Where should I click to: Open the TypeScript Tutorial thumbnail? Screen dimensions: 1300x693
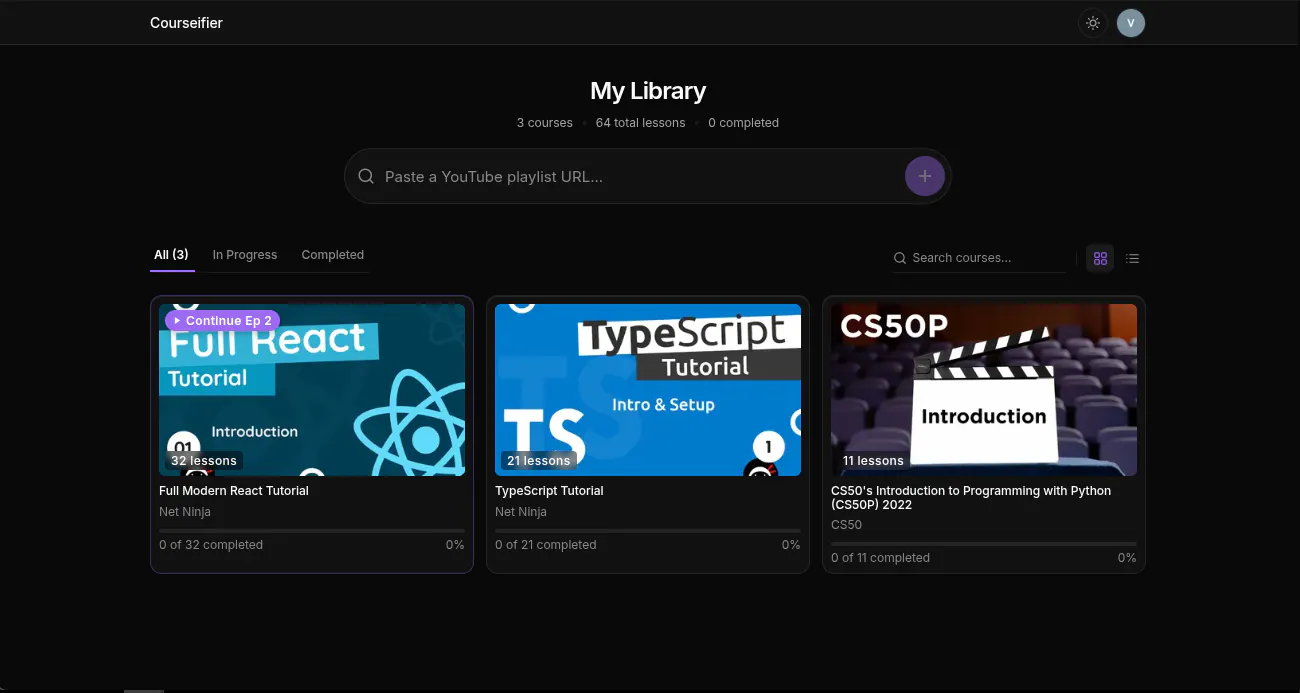click(x=648, y=390)
